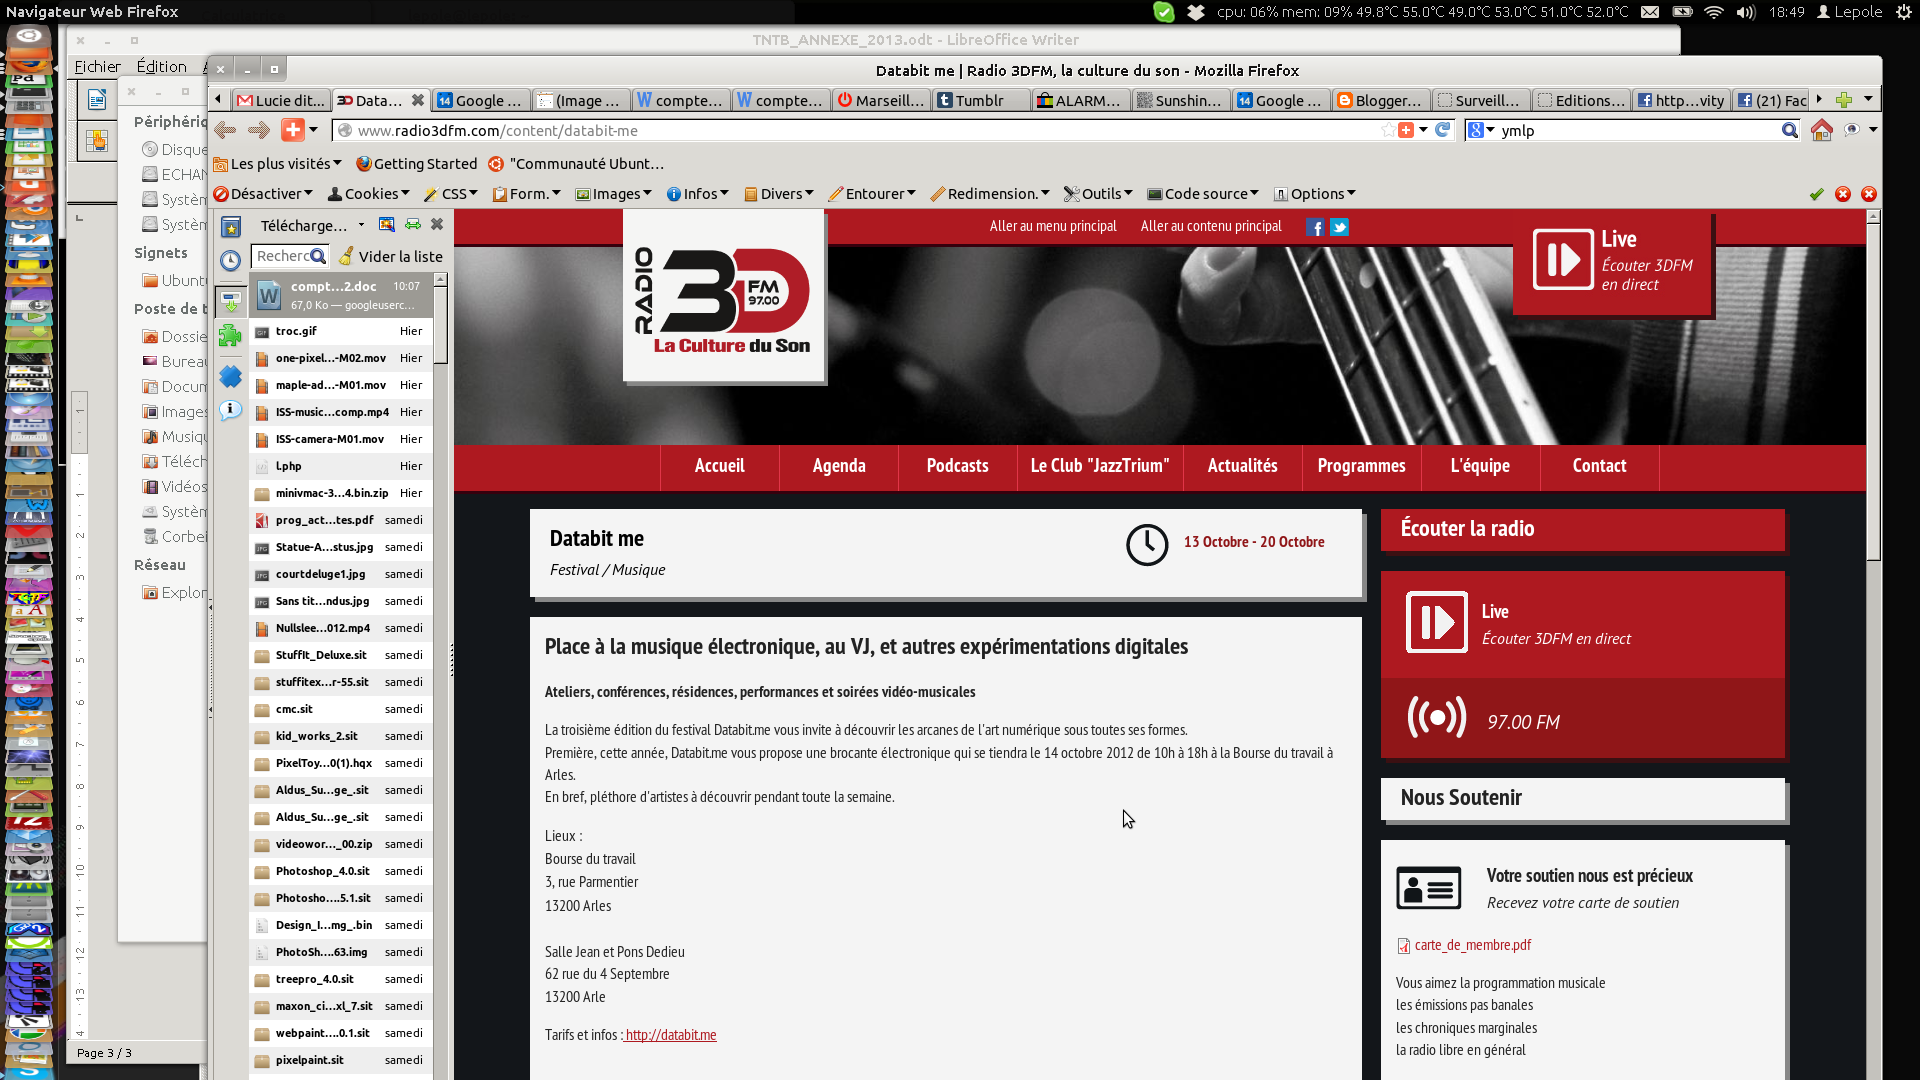Click the Twitter icon on the page header

pos(1339,227)
